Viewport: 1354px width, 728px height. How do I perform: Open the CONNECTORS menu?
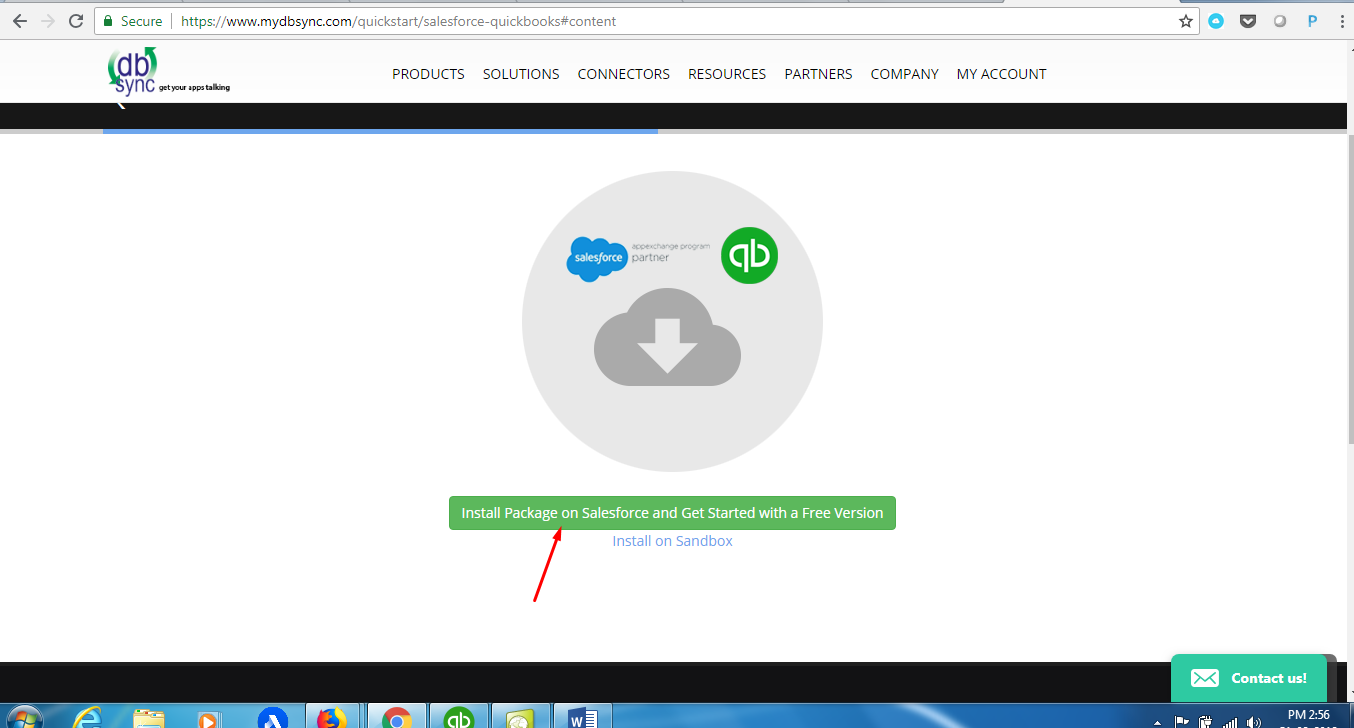tap(623, 74)
